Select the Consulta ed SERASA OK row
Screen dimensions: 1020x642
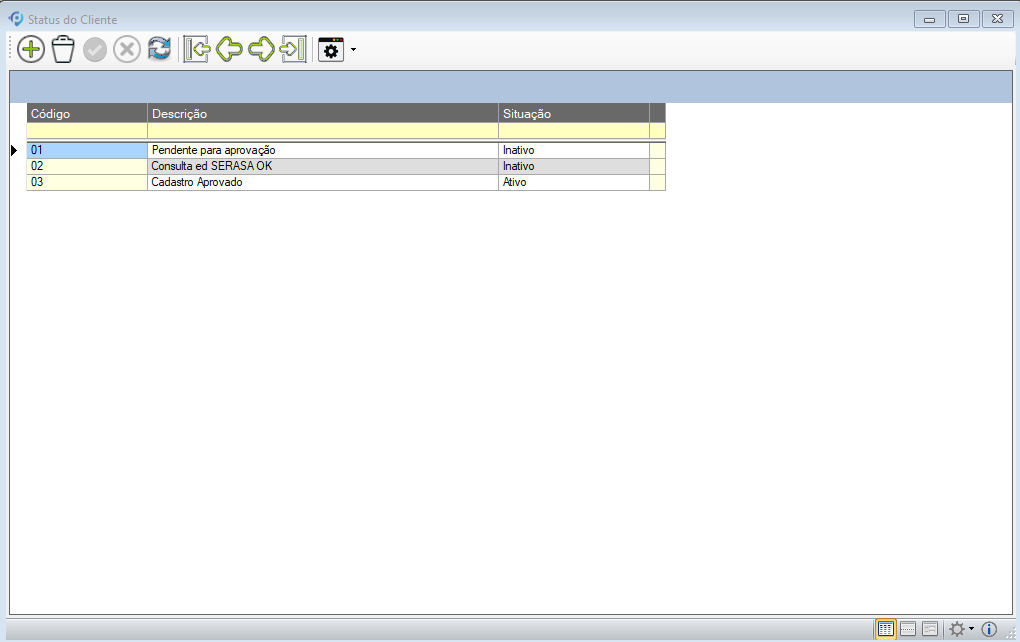pyautogui.click(x=322, y=166)
